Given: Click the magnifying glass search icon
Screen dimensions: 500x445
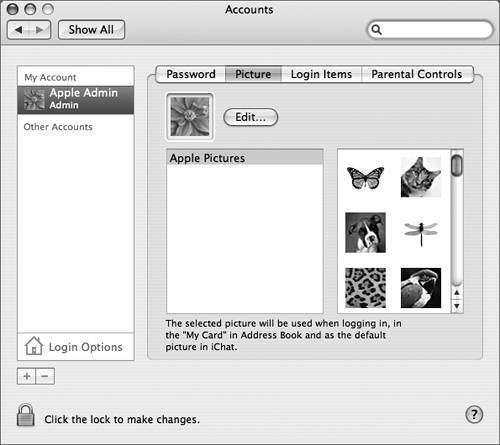Looking at the screenshot, I should point(376,30).
